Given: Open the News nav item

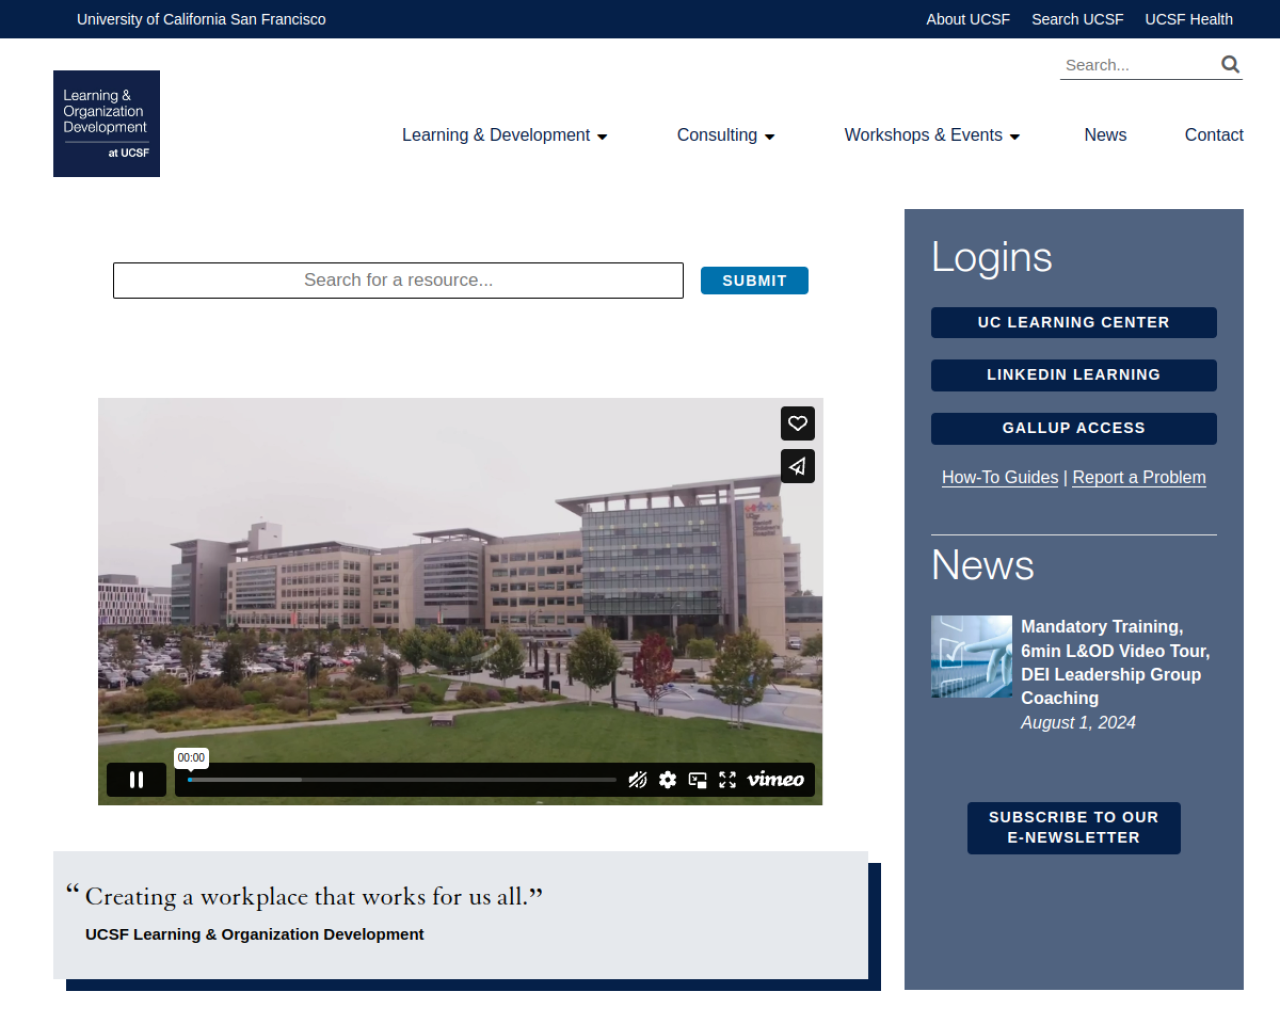Looking at the screenshot, I should 1105,135.
